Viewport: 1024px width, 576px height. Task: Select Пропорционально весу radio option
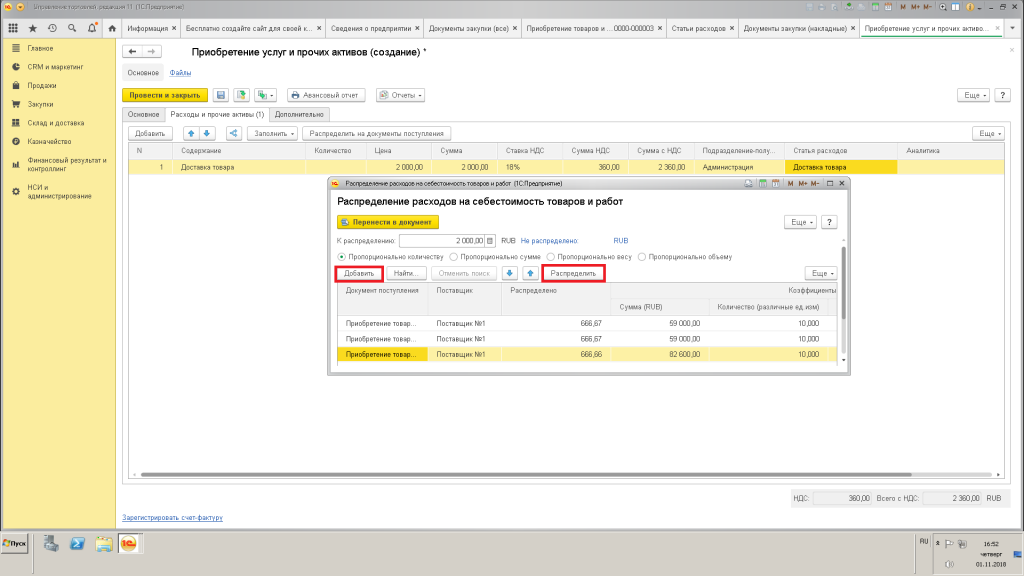pos(551,257)
